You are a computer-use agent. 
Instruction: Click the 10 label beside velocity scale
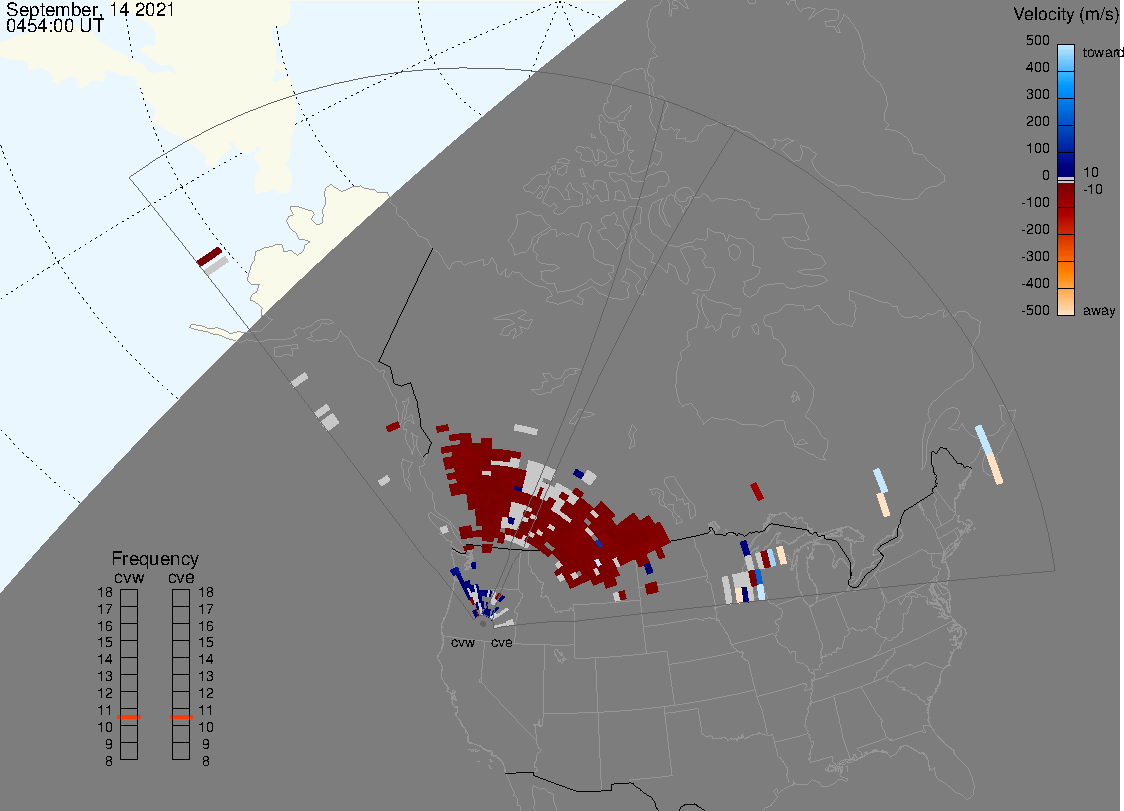pos(1090,172)
